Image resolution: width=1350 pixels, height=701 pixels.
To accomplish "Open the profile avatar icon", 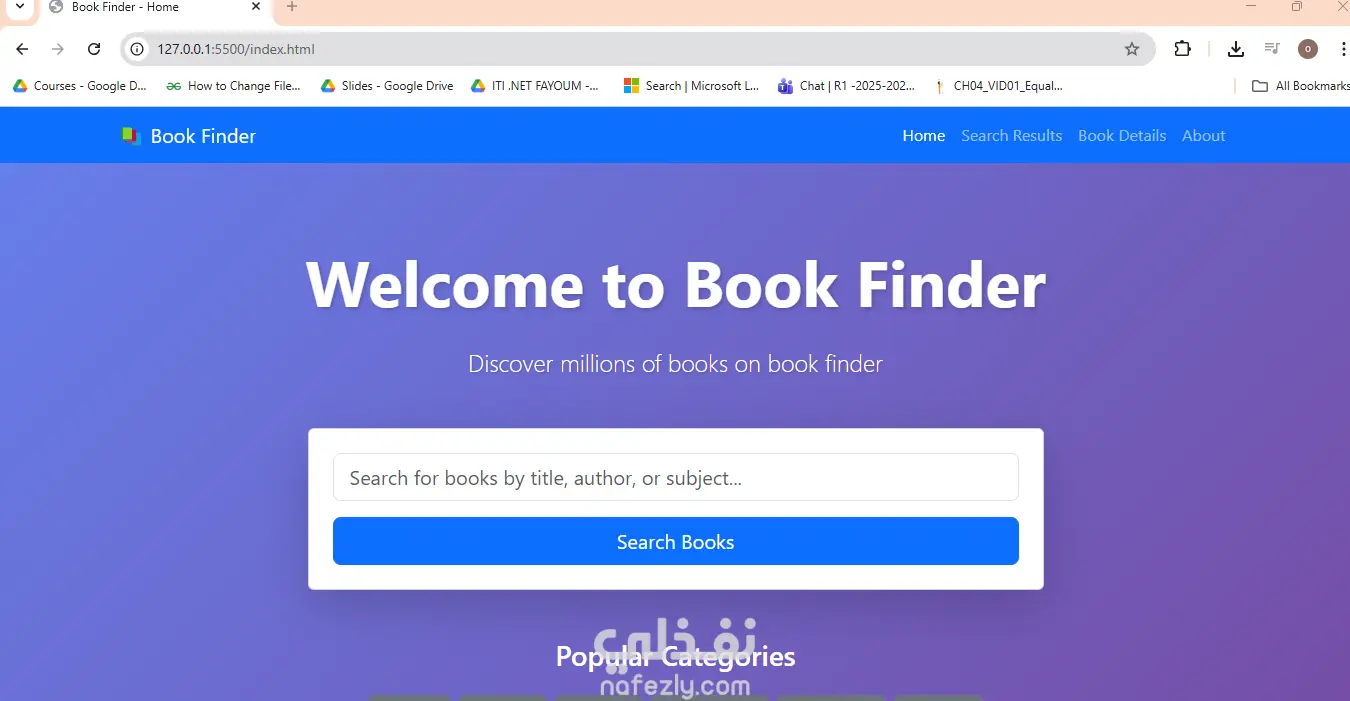I will point(1308,49).
